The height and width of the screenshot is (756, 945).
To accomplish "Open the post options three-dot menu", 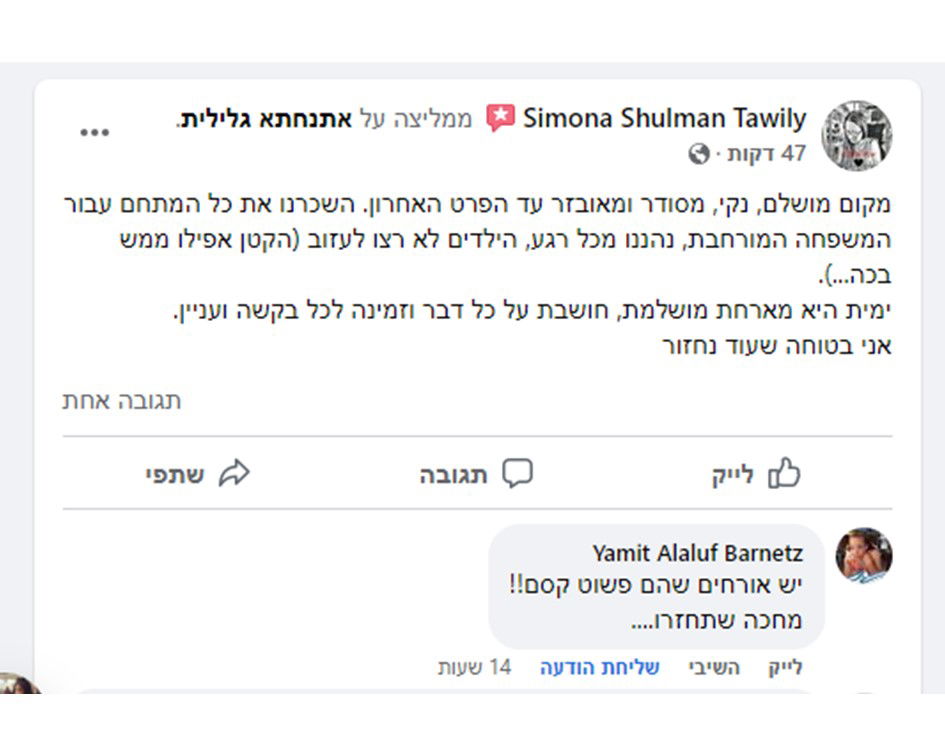I will click(95, 133).
